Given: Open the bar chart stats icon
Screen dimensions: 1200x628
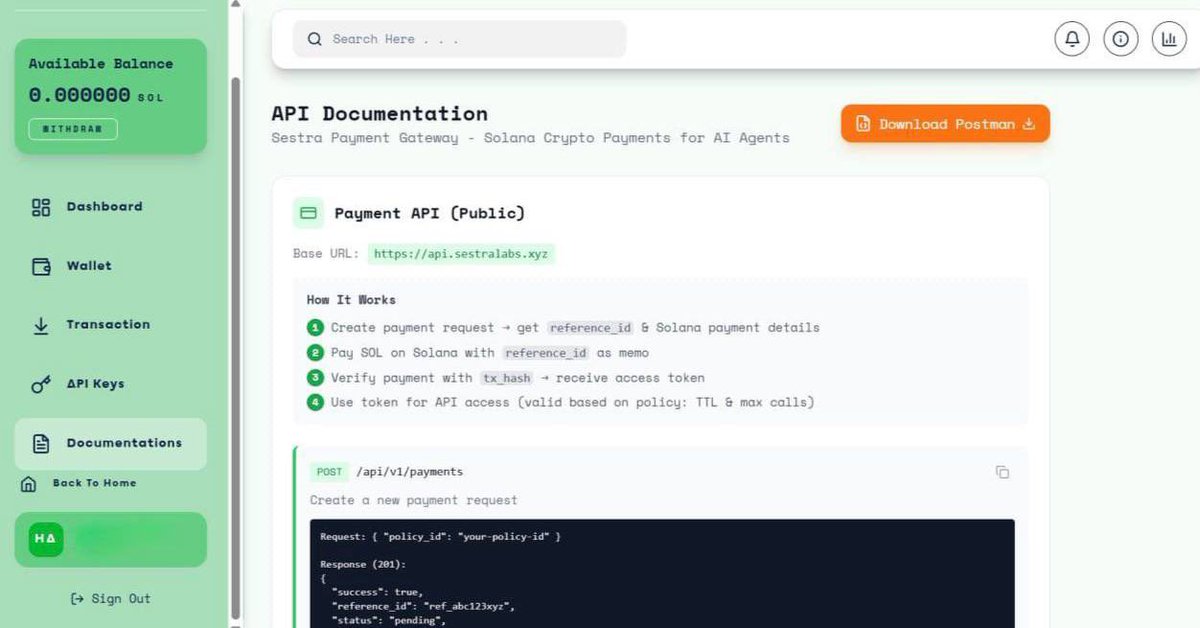Looking at the screenshot, I should [1169, 39].
